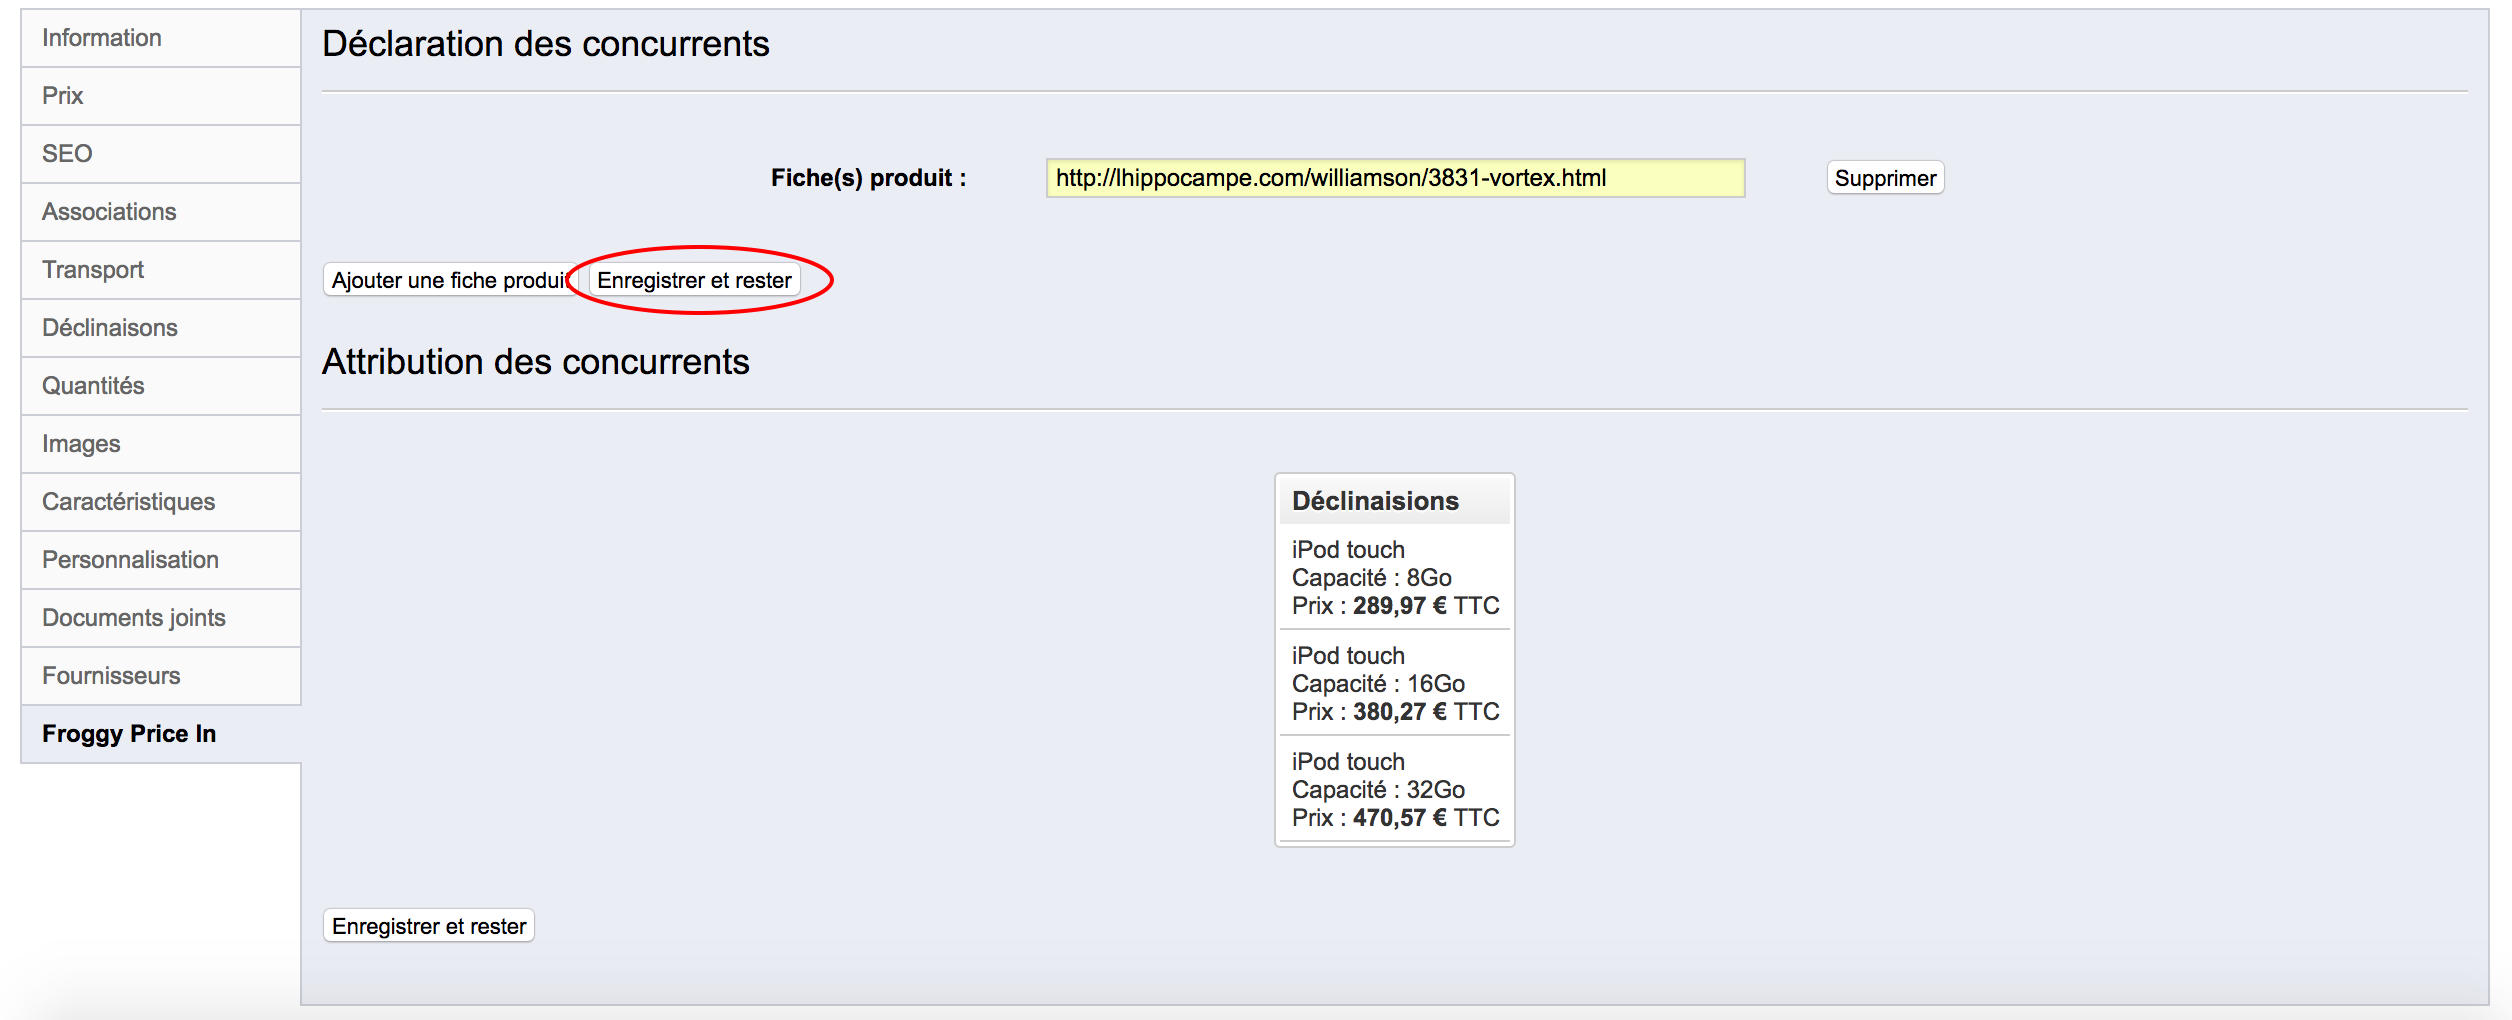Switch to the Prix tab
Viewport: 2512px width, 1020px height.
[x=161, y=96]
